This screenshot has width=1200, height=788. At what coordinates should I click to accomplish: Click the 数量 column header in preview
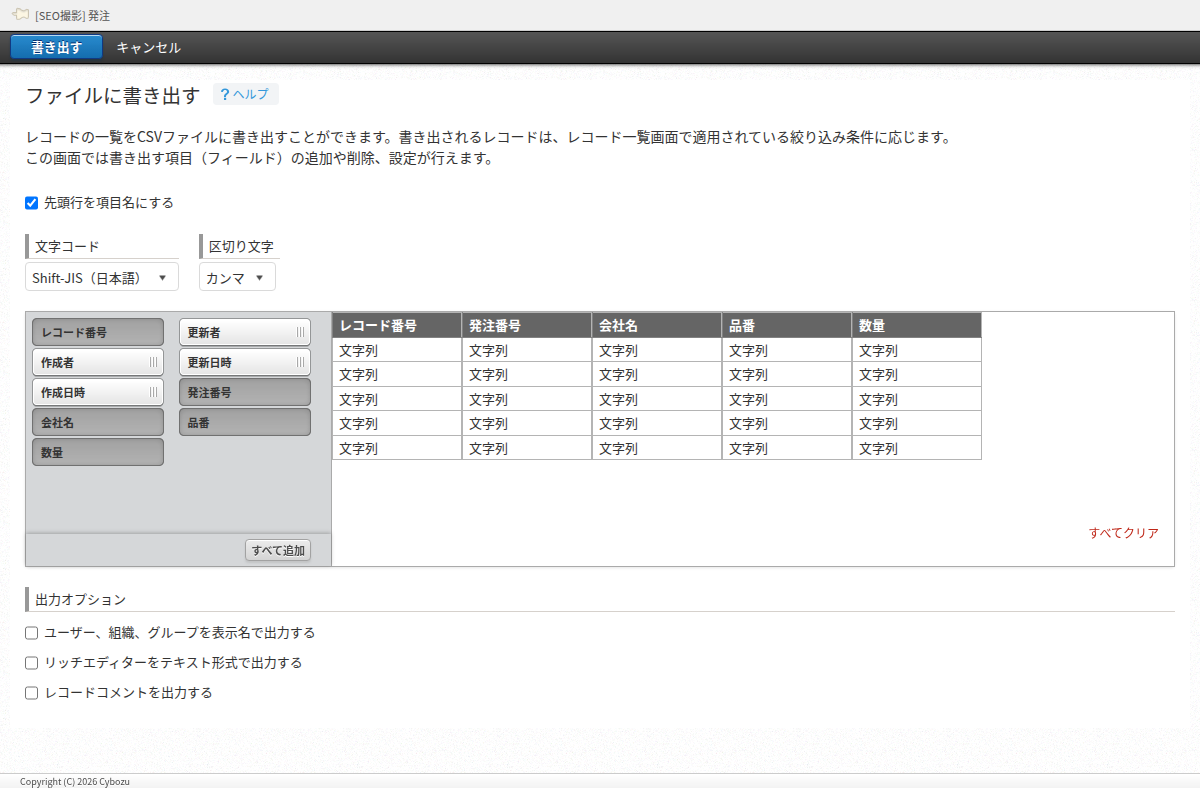pos(917,325)
